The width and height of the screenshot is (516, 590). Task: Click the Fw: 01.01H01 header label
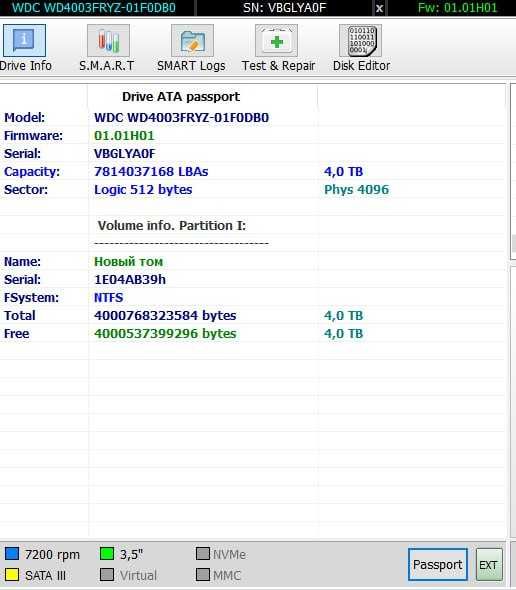pyautogui.click(x=457, y=8)
